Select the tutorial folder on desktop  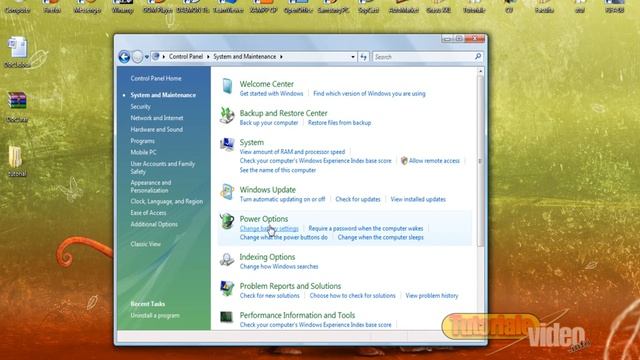pyautogui.click(x=16, y=157)
